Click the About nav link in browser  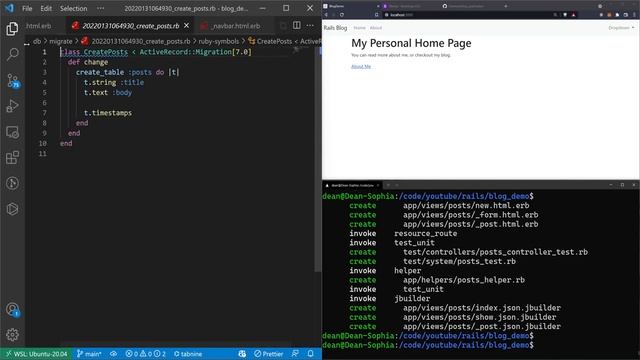(x=376, y=28)
